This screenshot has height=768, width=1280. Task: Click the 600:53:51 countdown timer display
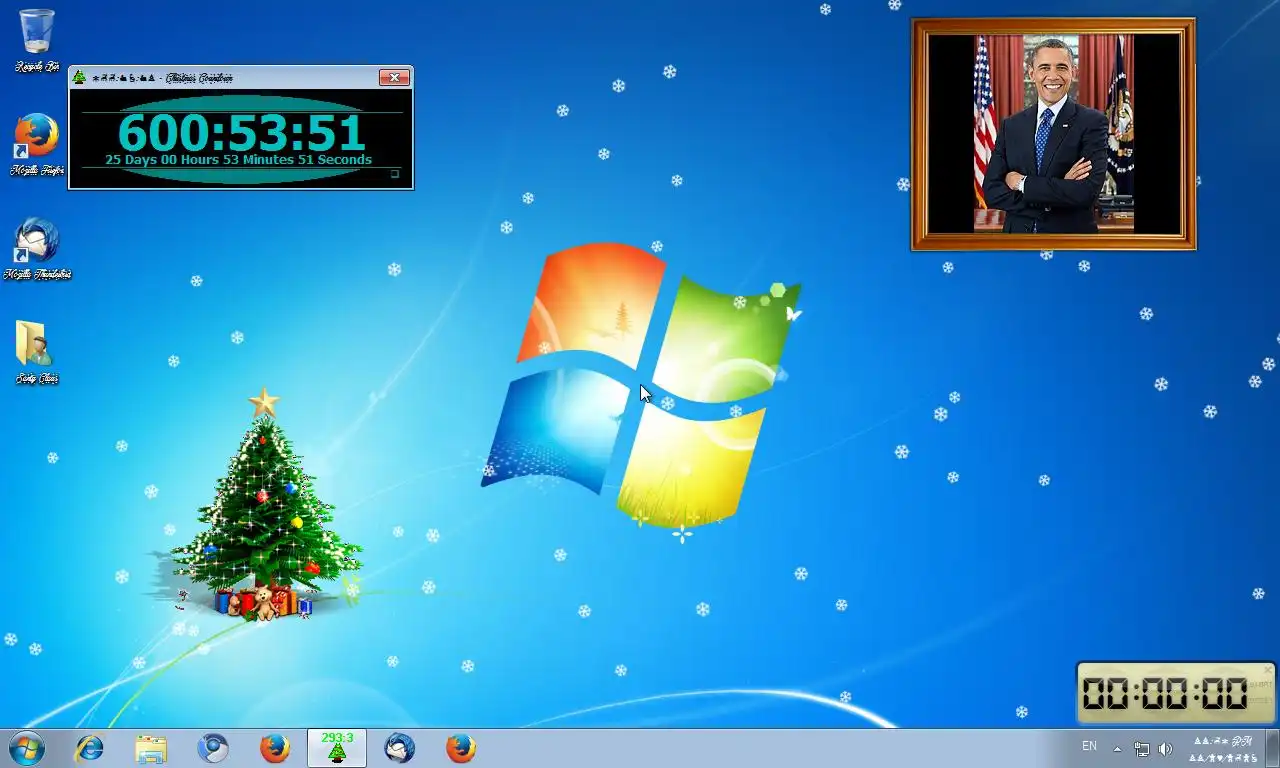coord(241,132)
